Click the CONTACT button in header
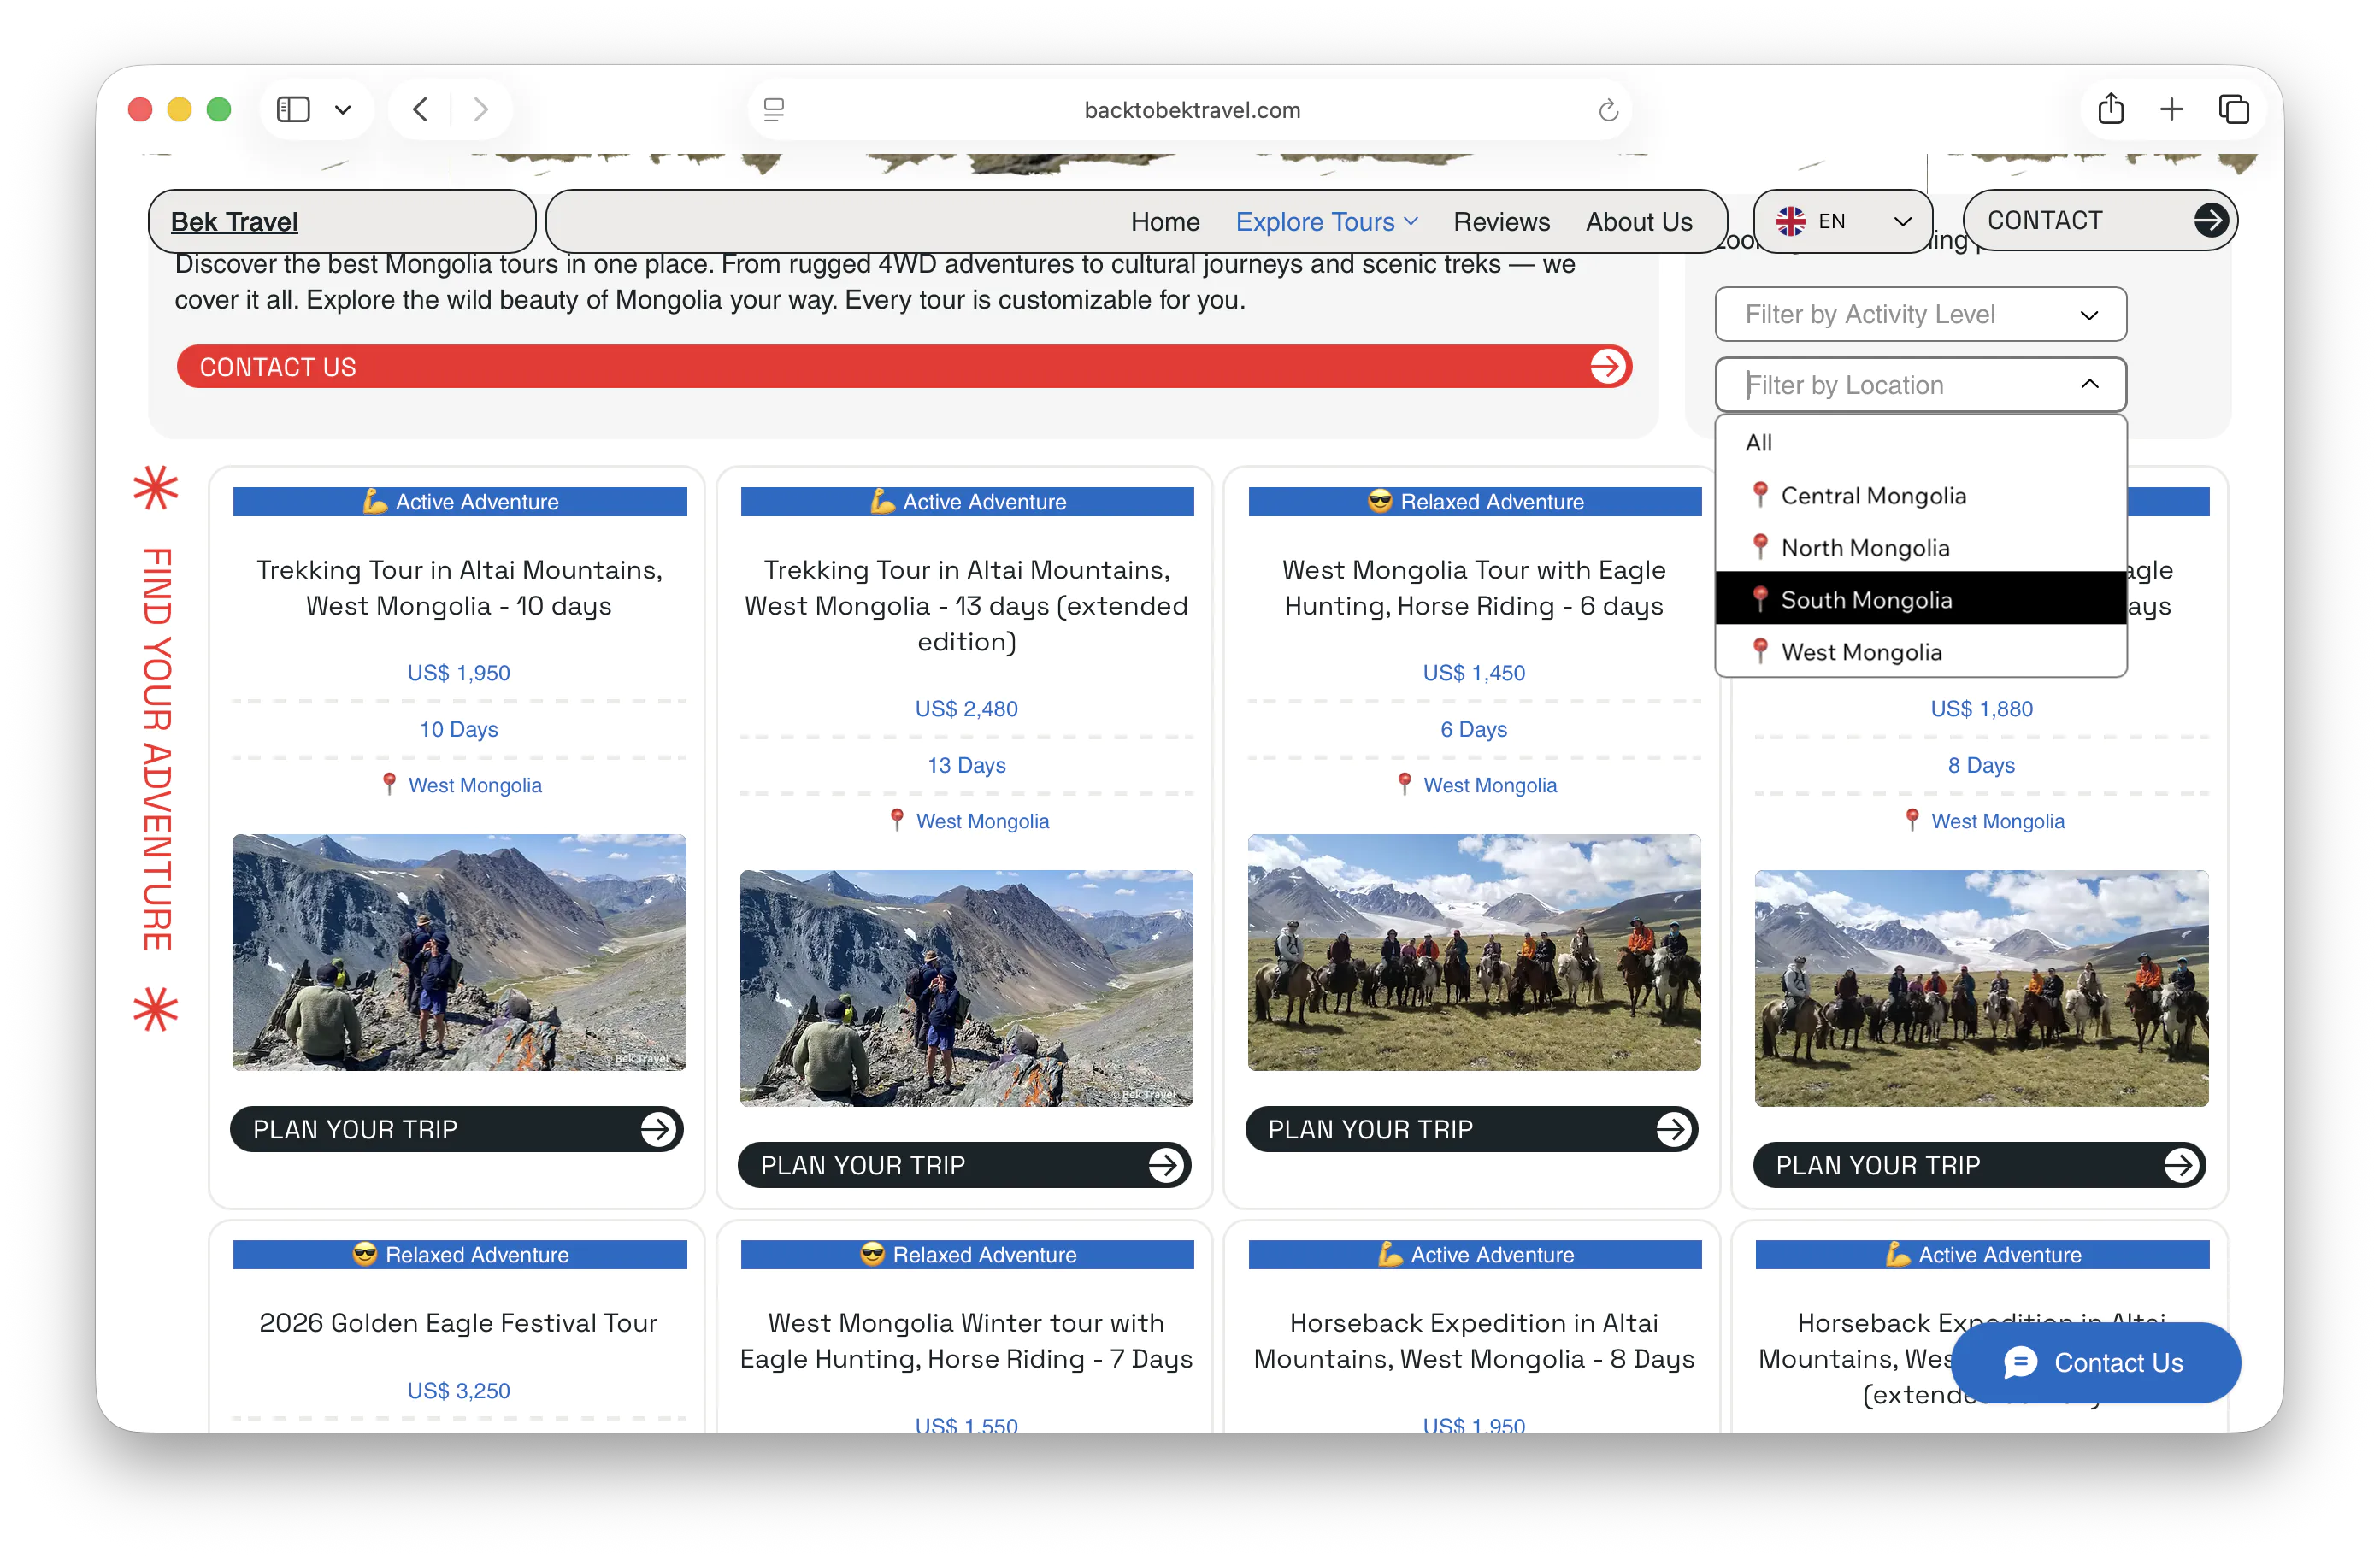Image resolution: width=2380 pixels, height=1559 pixels. [2099, 220]
